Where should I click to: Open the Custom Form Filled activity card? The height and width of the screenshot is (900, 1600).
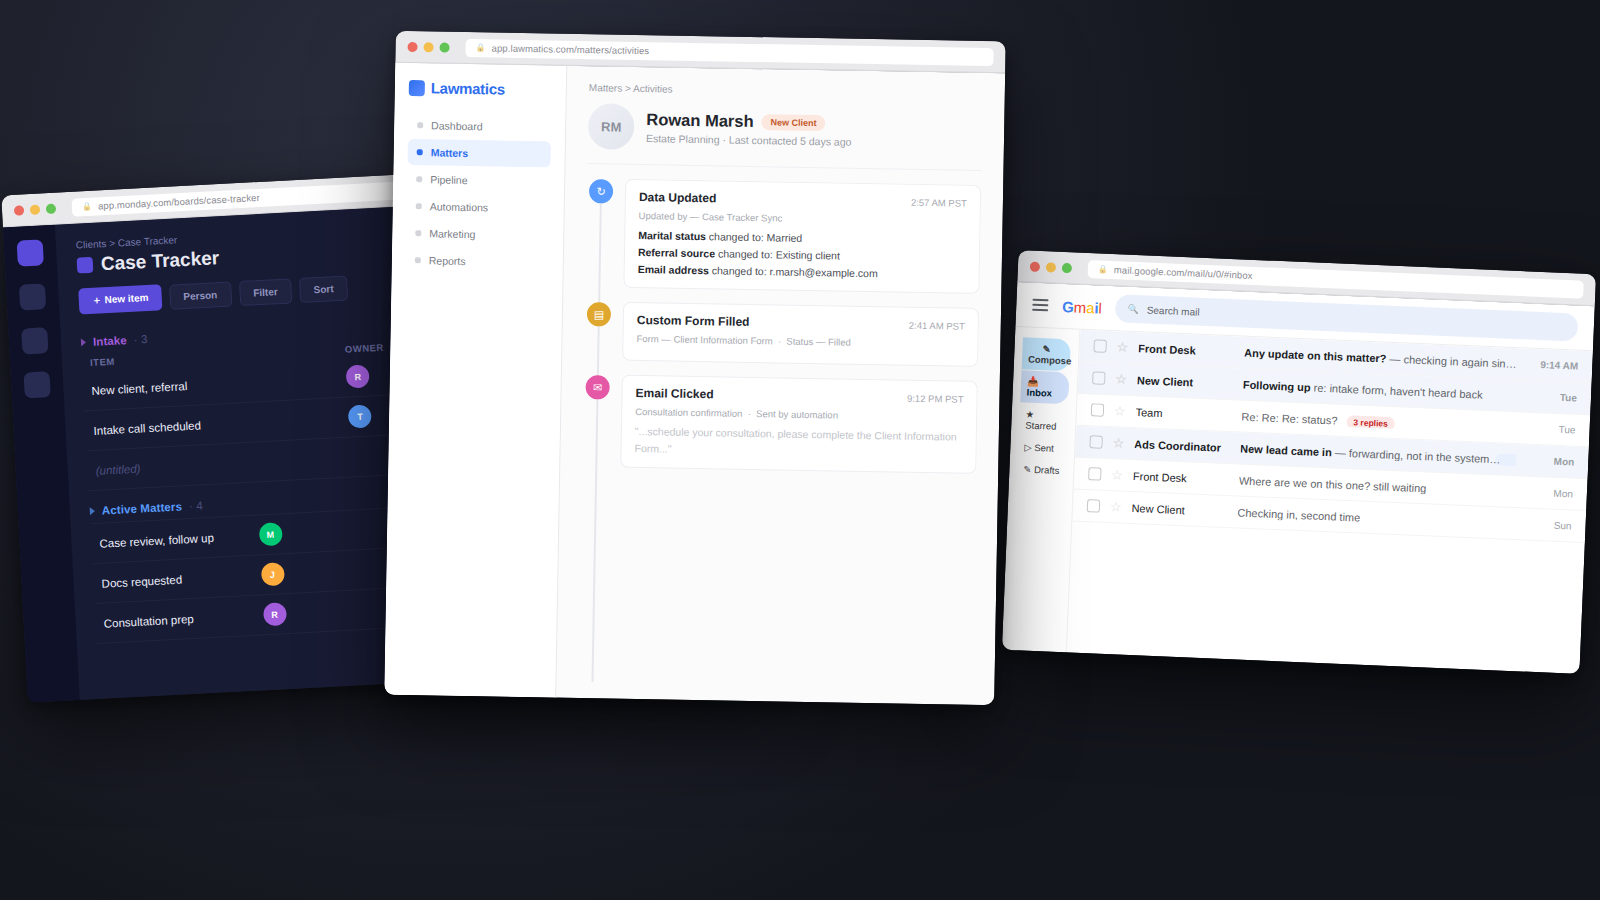click(801, 334)
